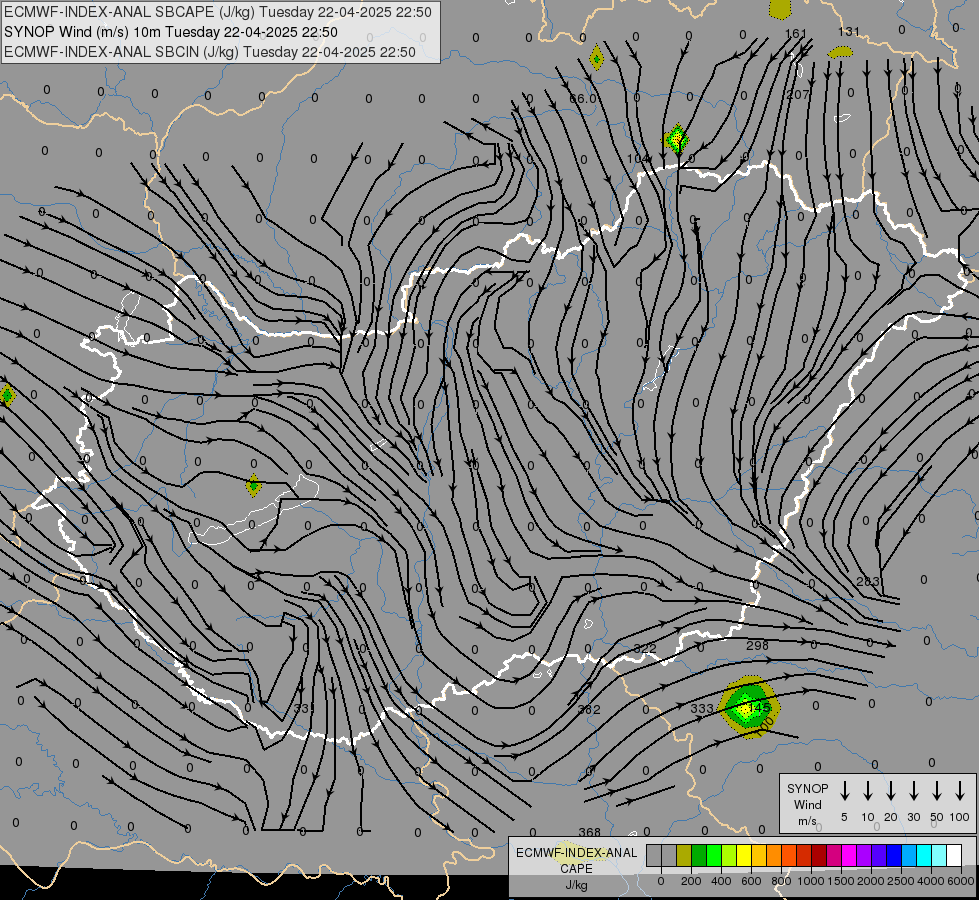Click the dark red swatch at 1000 J/kg
This screenshot has width=979, height=900.
[x=819, y=856]
